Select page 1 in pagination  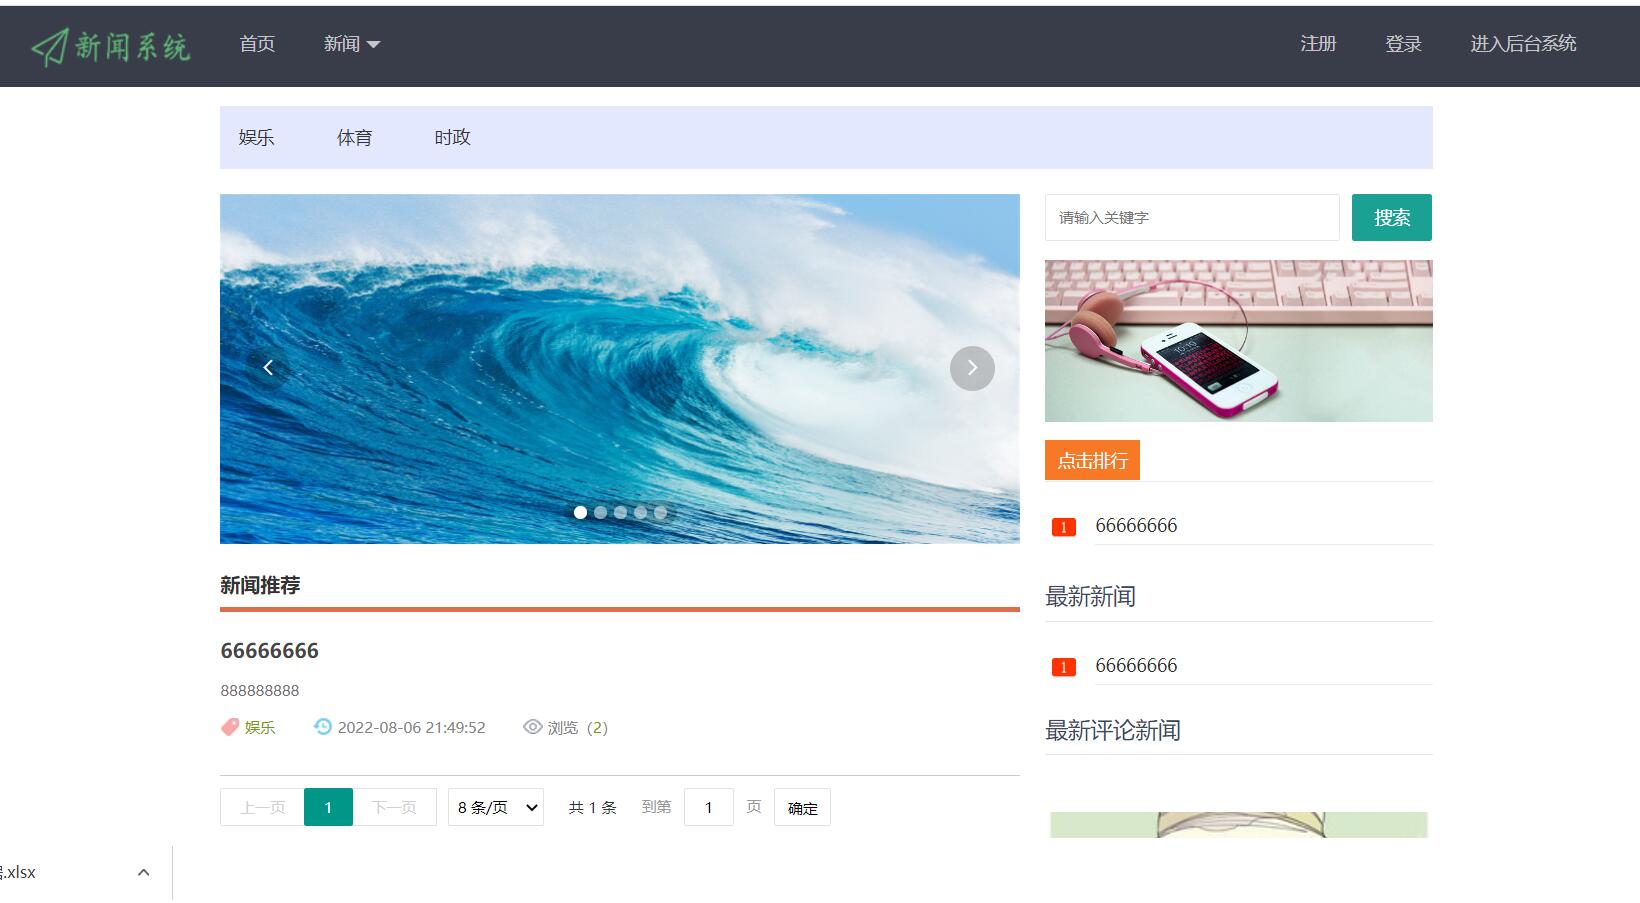click(x=328, y=807)
